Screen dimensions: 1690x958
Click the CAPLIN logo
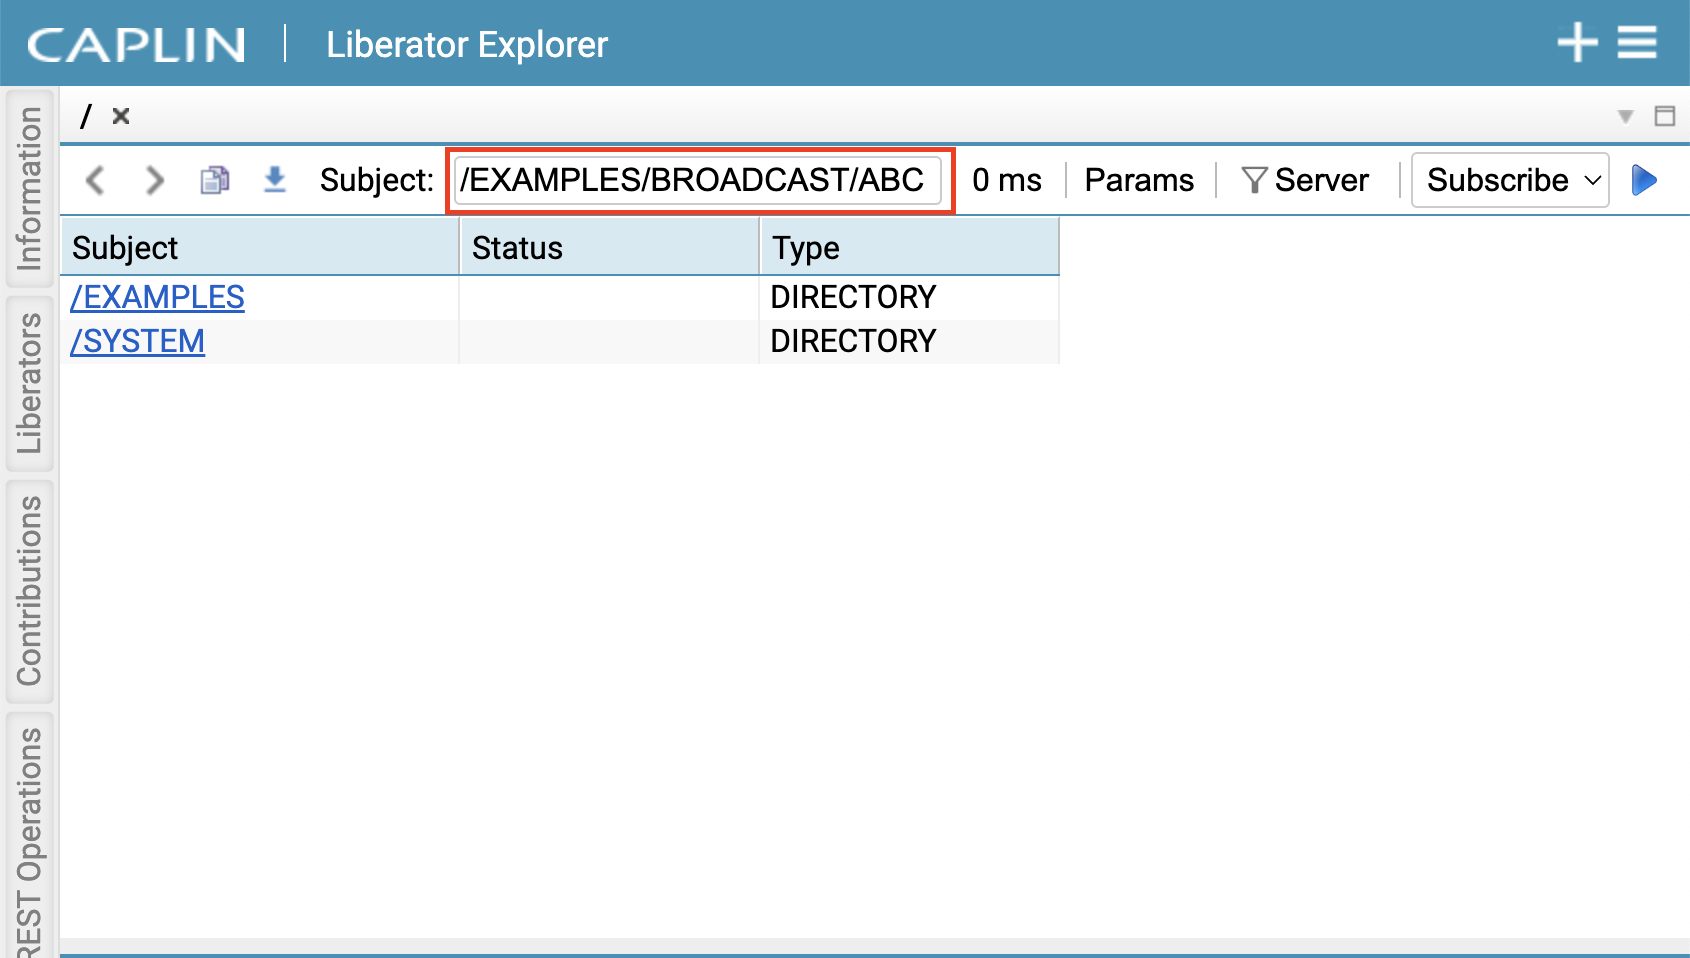click(x=136, y=44)
